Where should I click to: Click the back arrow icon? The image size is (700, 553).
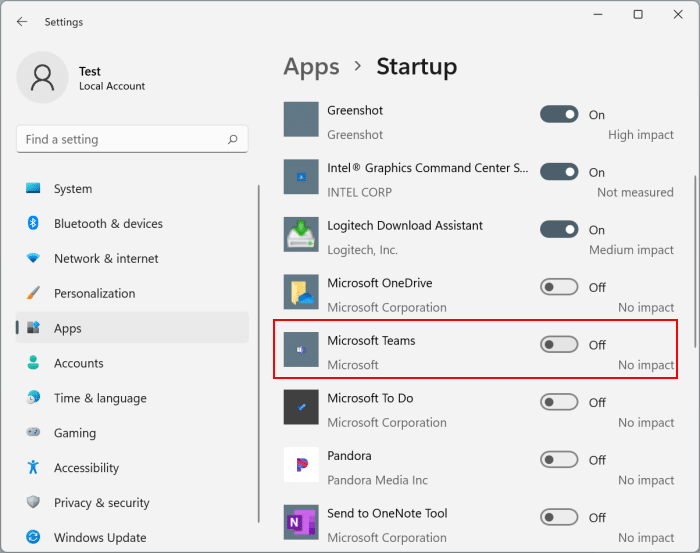(x=22, y=21)
